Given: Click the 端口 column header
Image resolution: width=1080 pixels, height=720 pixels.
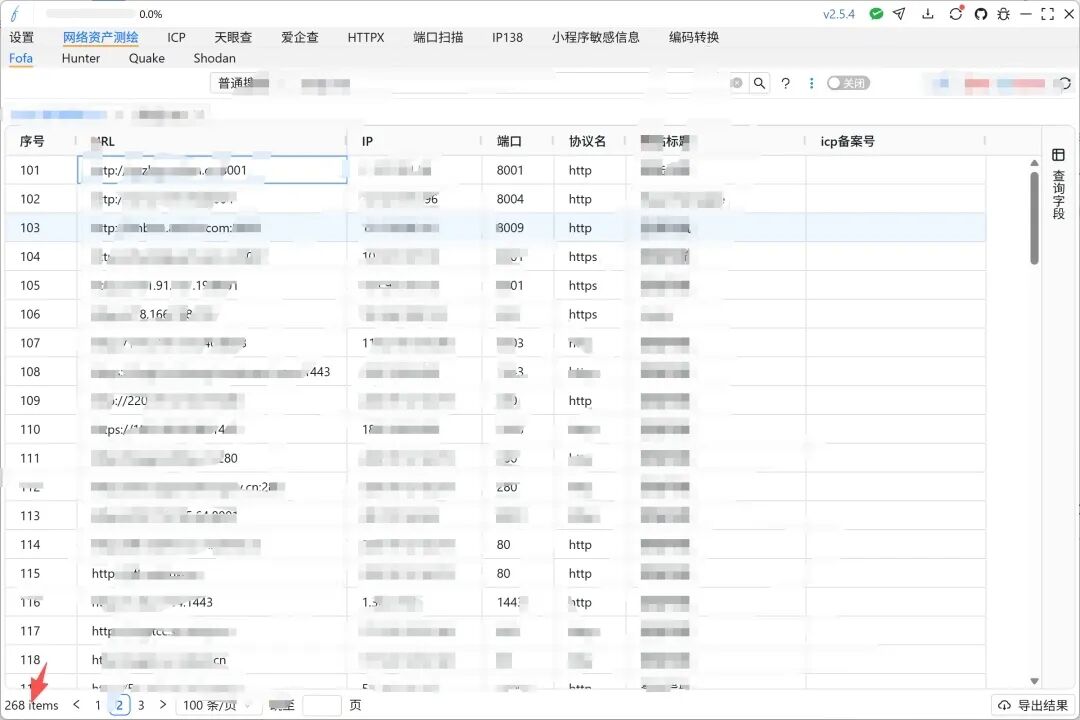Looking at the screenshot, I should pyautogui.click(x=509, y=141).
